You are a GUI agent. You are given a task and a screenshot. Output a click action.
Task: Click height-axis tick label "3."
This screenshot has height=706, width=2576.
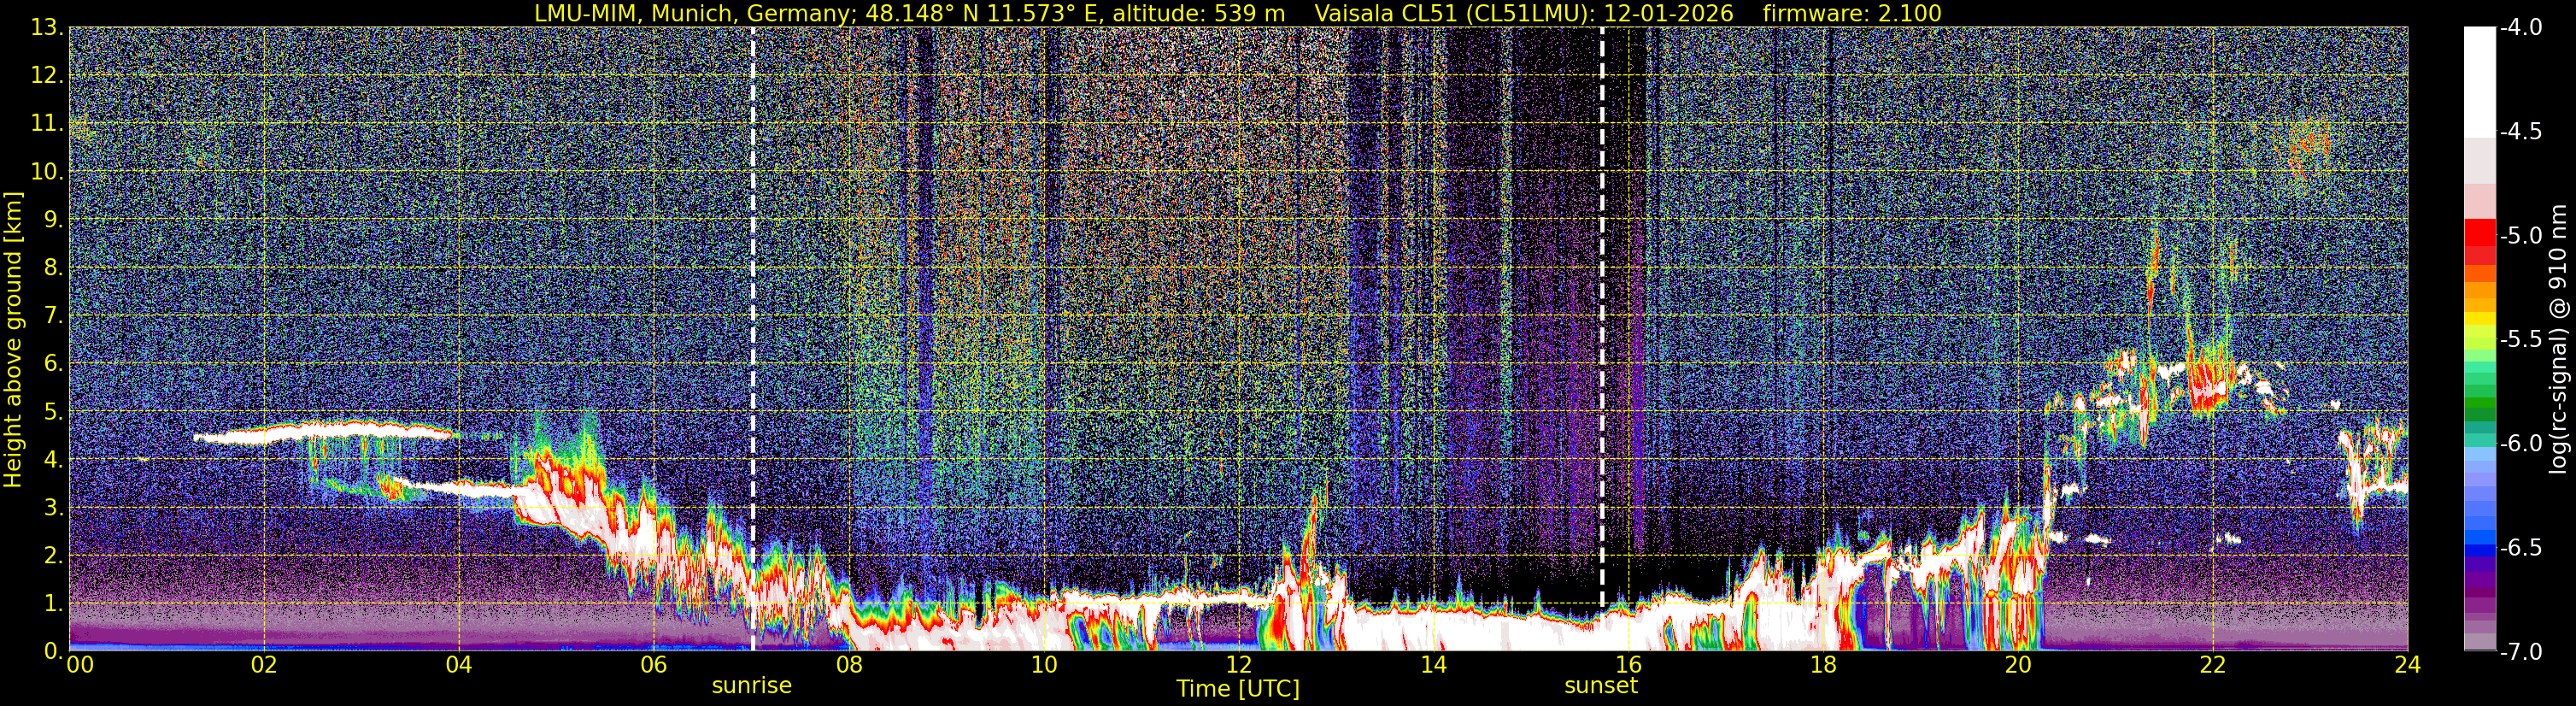(x=53, y=508)
